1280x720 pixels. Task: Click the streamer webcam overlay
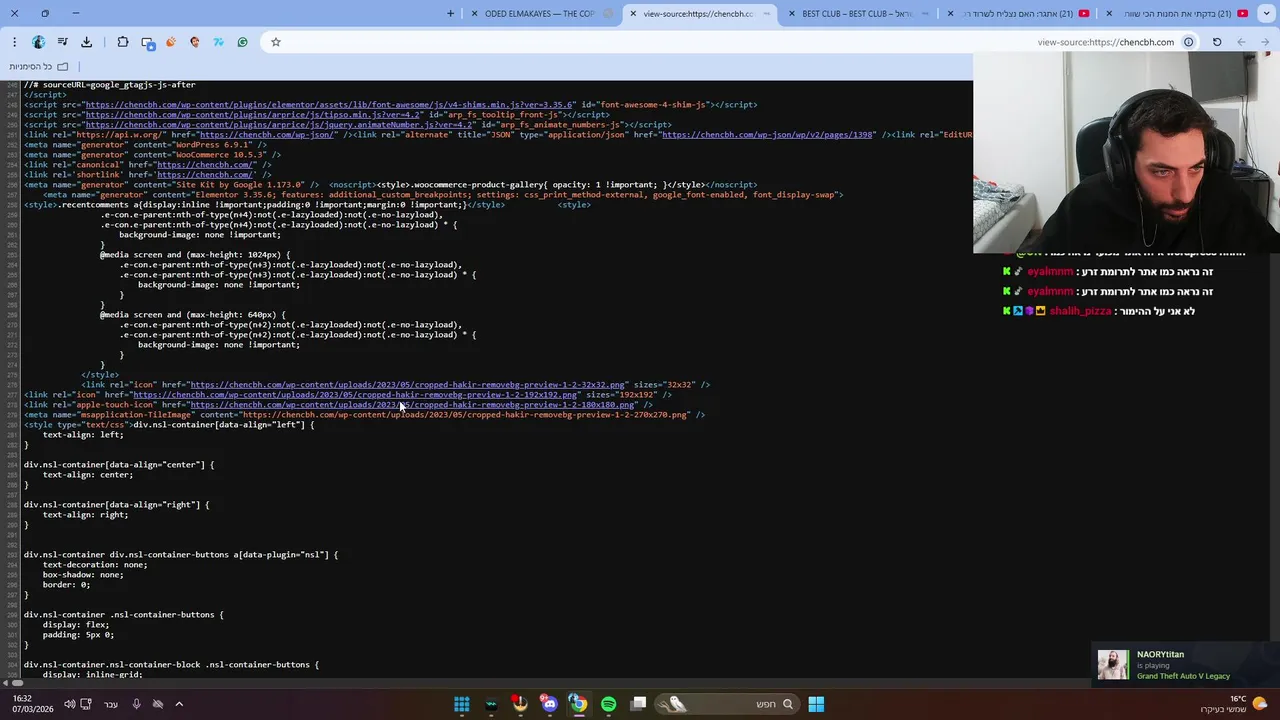click(1126, 152)
